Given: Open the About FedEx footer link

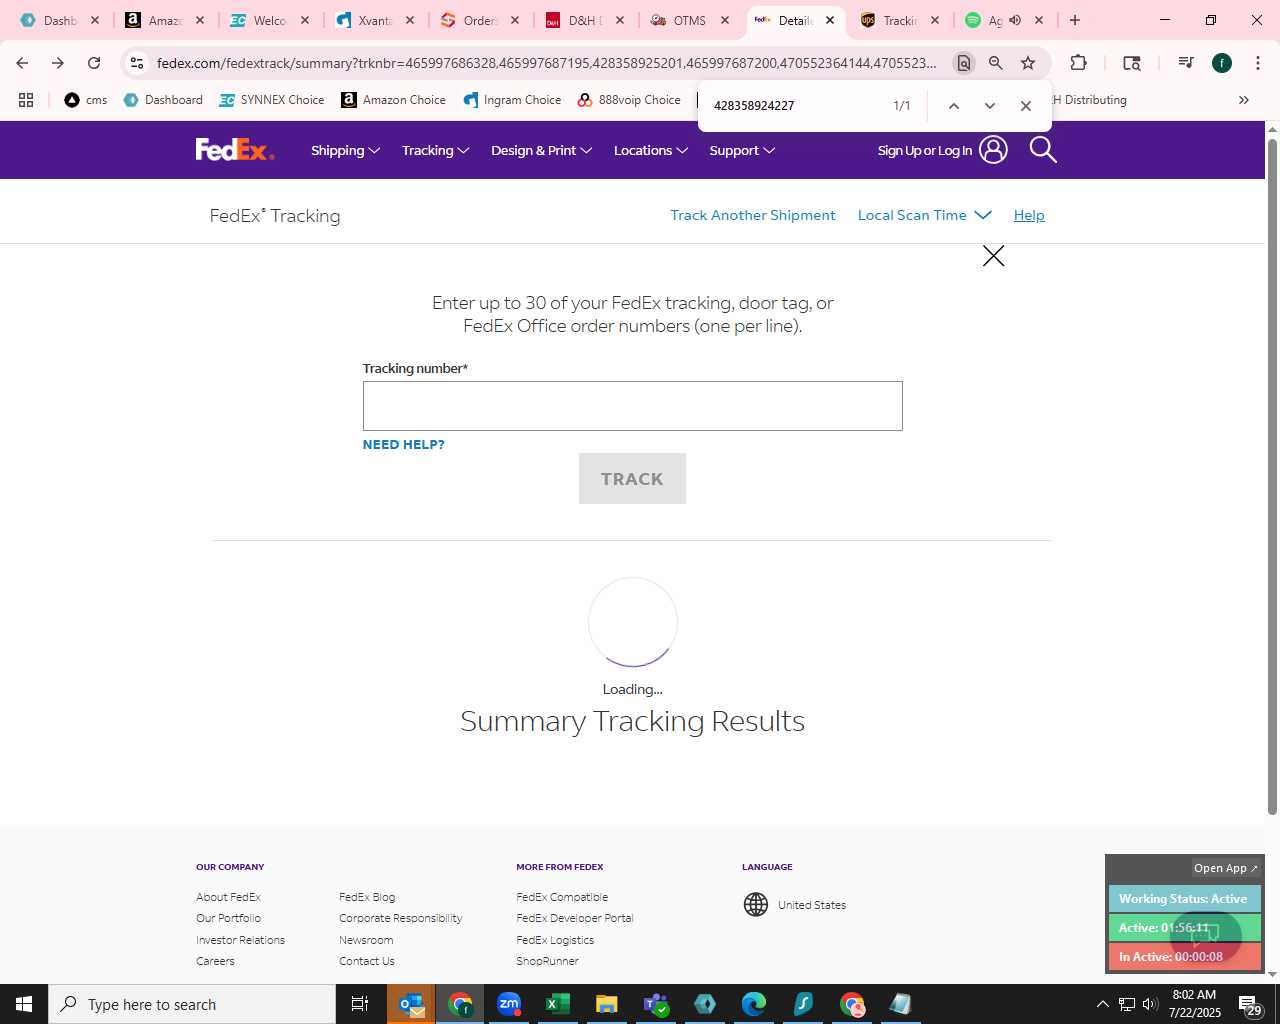Looking at the screenshot, I should pos(228,897).
